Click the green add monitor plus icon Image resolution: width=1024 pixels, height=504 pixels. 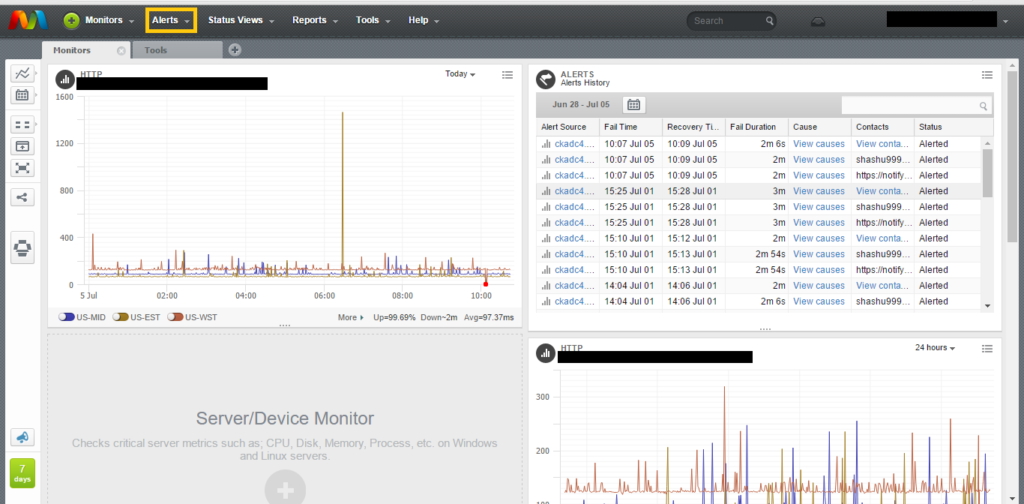(x=71, y=20)
